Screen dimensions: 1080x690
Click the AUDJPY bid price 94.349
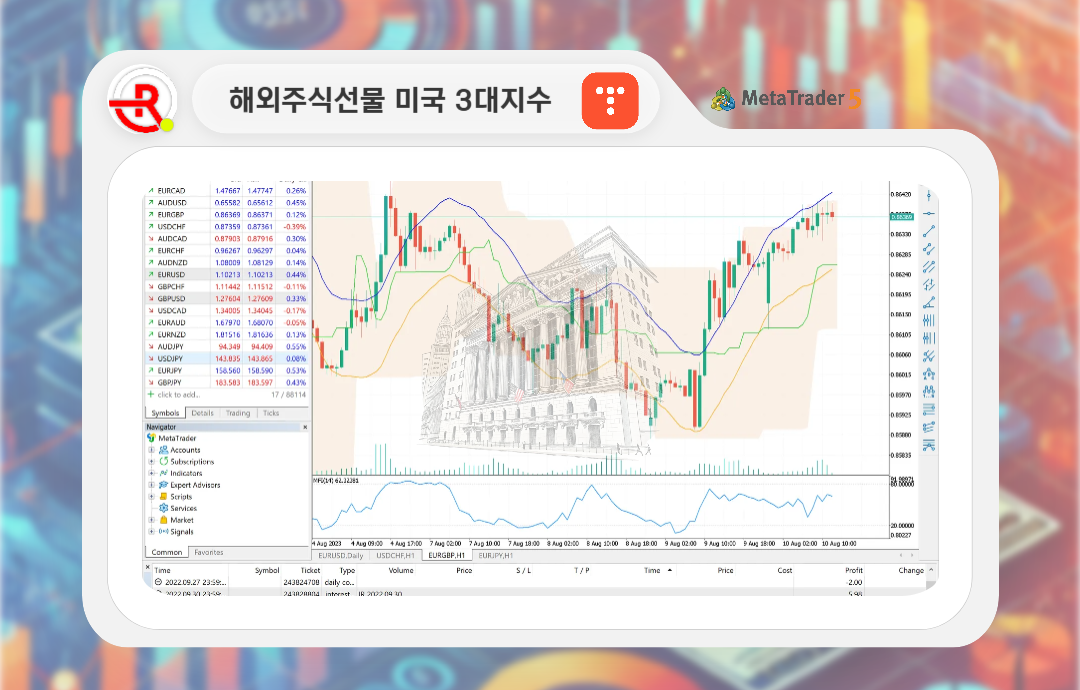coord(229,347)
